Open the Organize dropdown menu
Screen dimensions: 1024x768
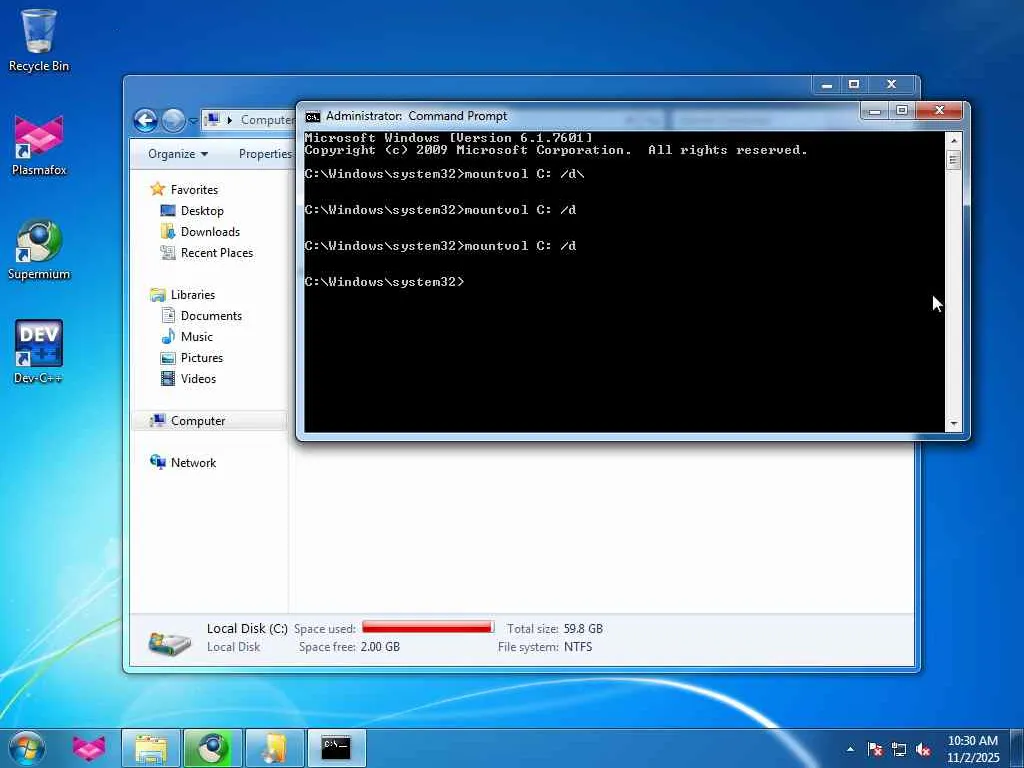(178, 153)
